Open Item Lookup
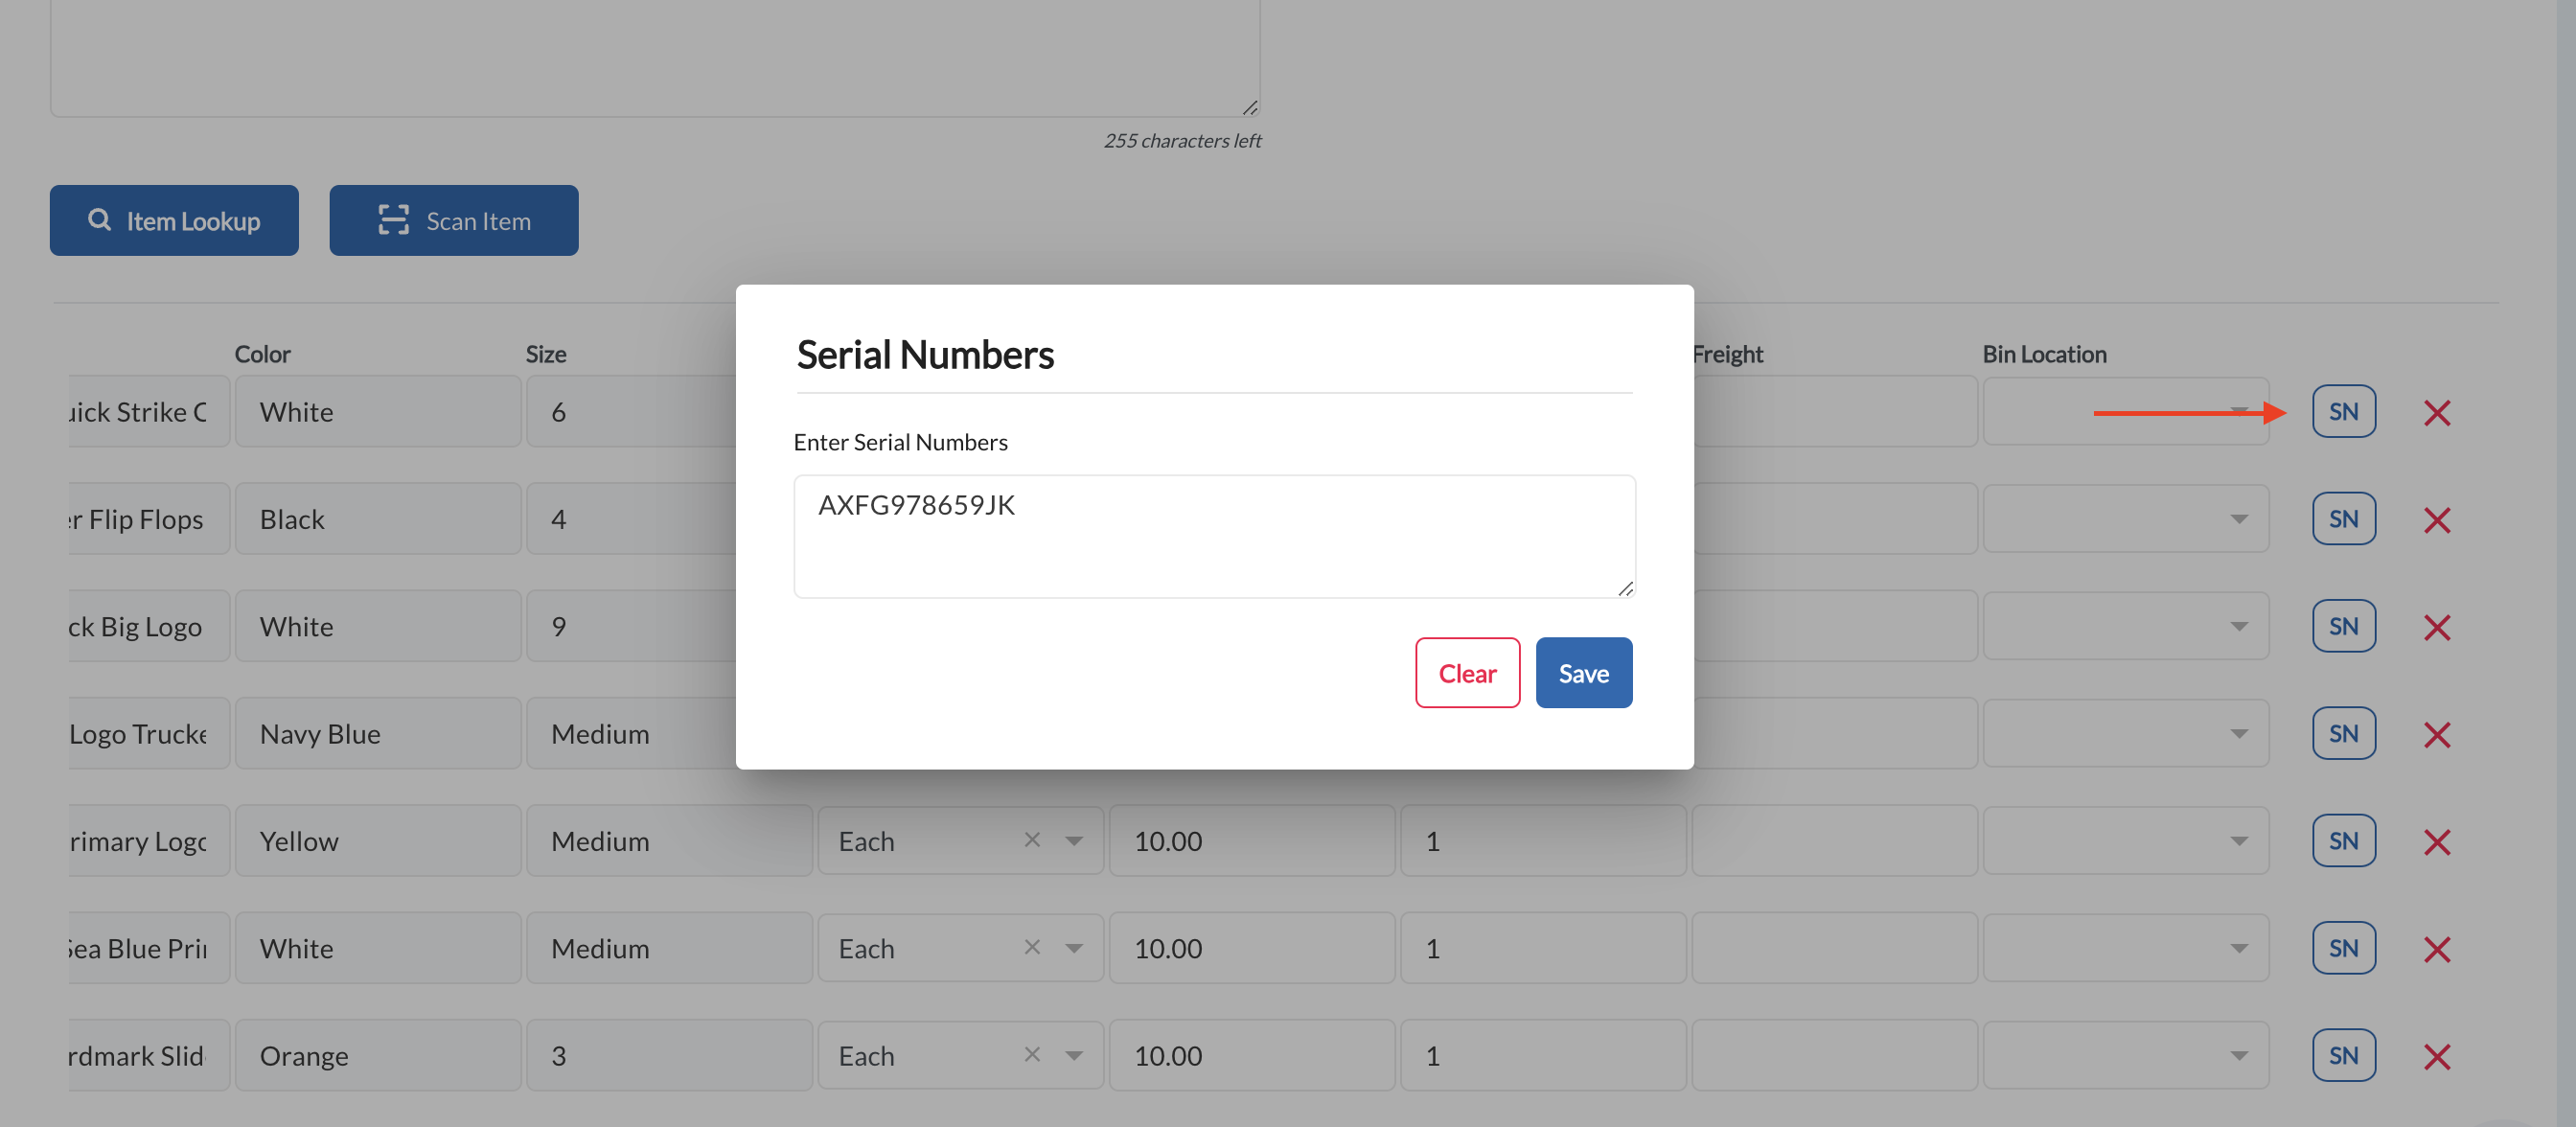 (174, 220)
